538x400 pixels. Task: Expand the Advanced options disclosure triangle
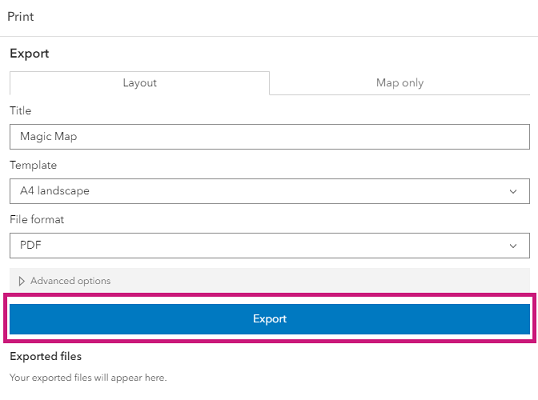point(21,281)
